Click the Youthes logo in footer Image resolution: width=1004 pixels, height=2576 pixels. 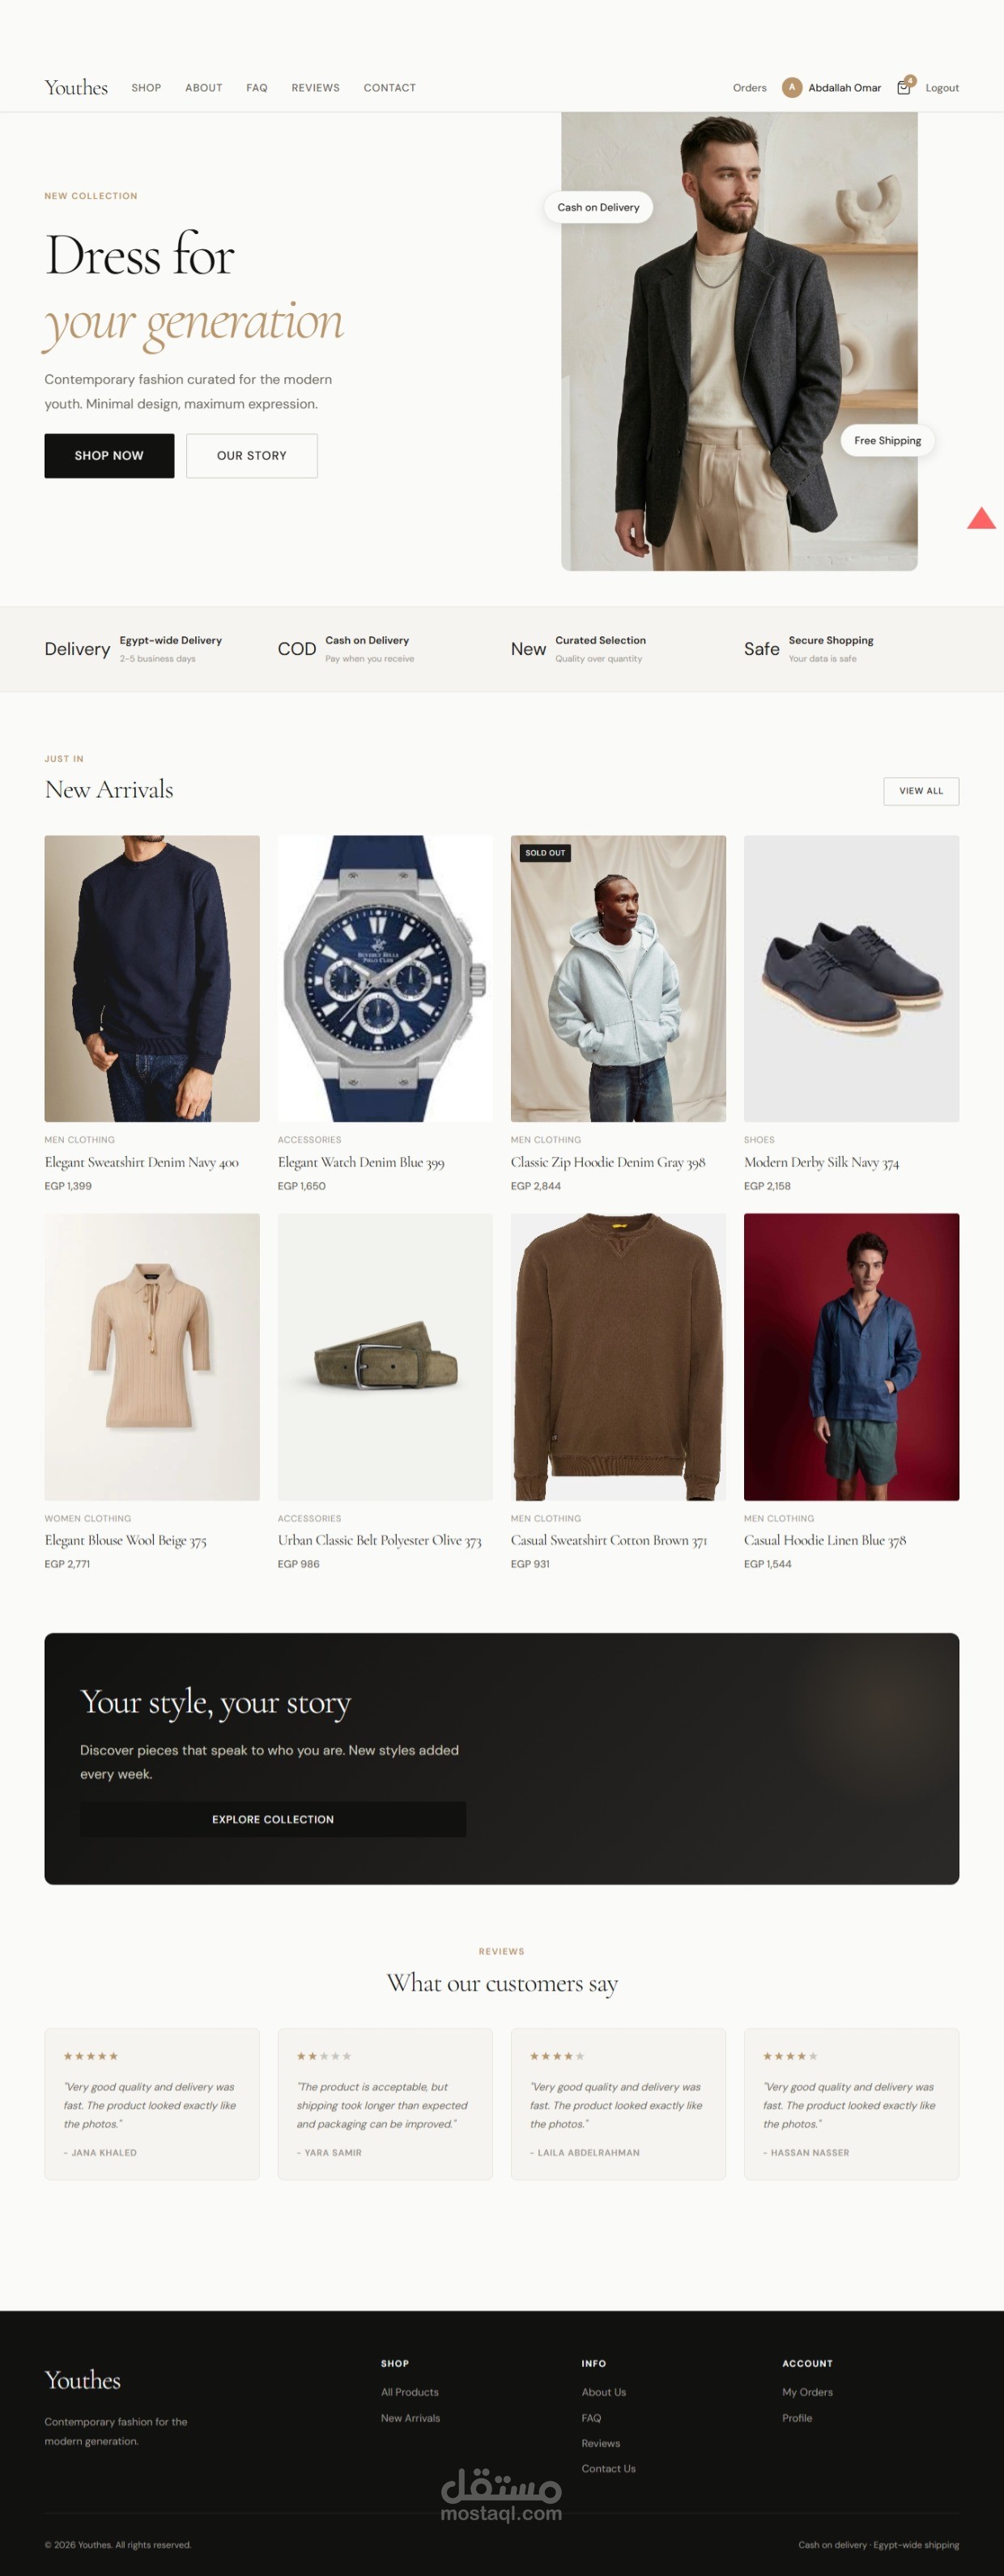point(82,2380)
